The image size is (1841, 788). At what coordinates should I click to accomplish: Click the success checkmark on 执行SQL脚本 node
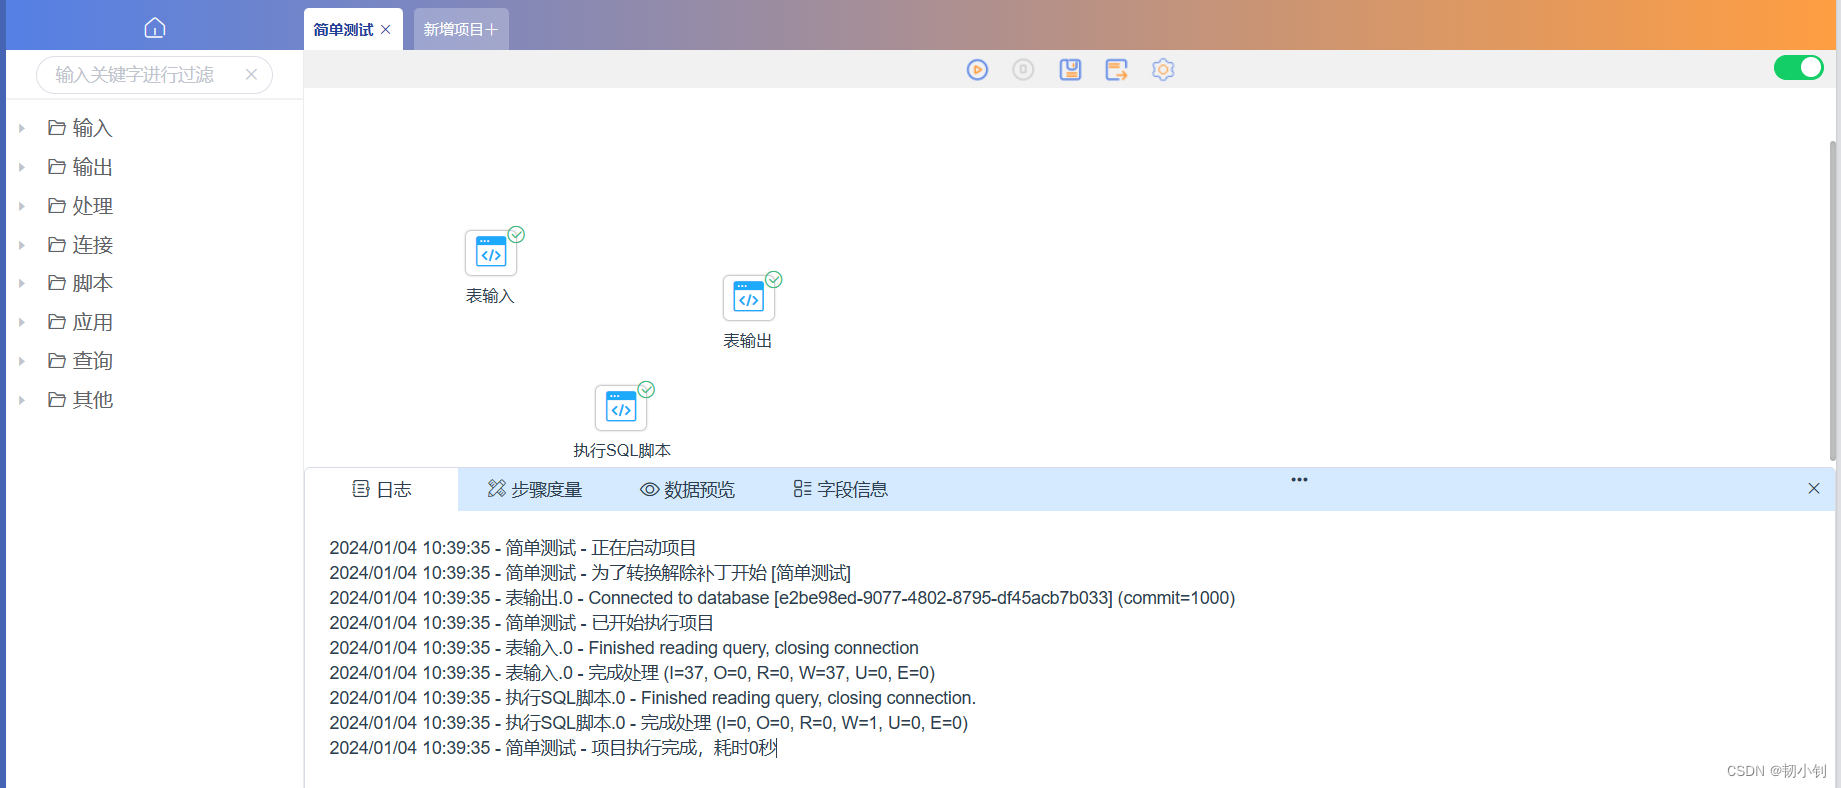point(646,390)
